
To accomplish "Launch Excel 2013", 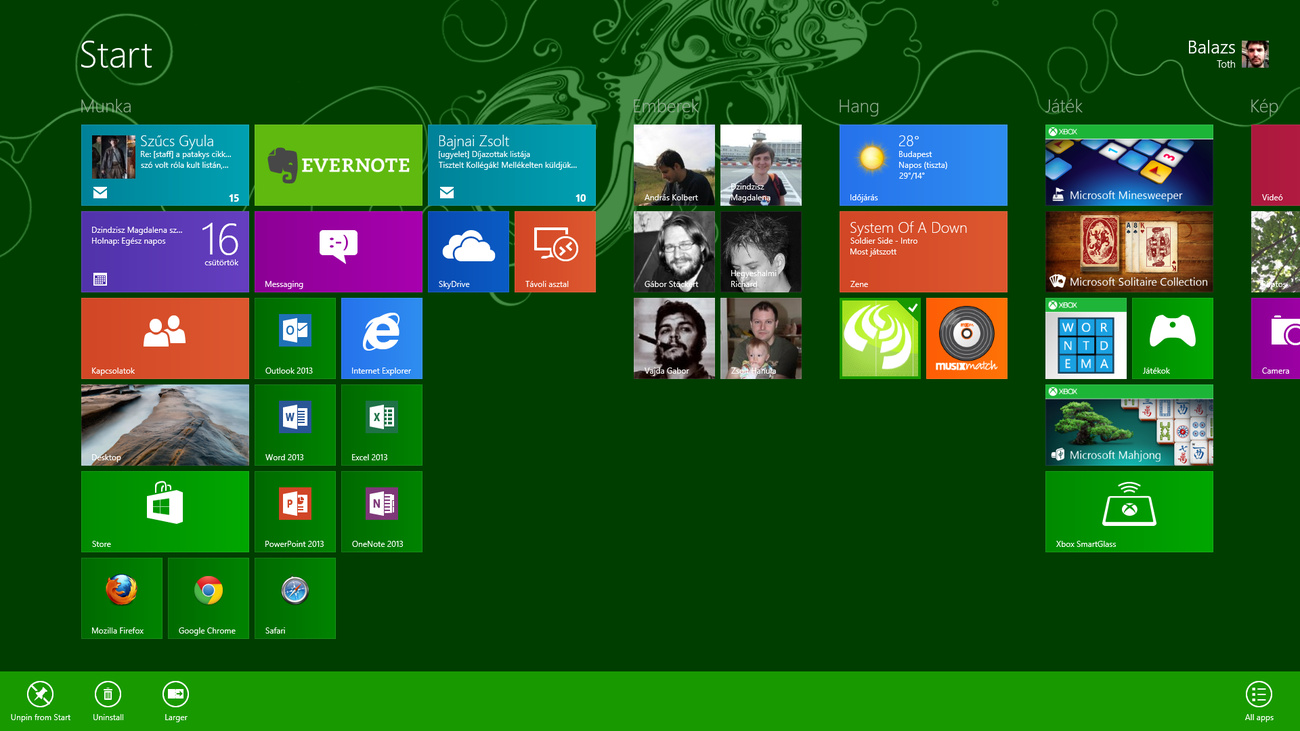I will pos(381,425).
